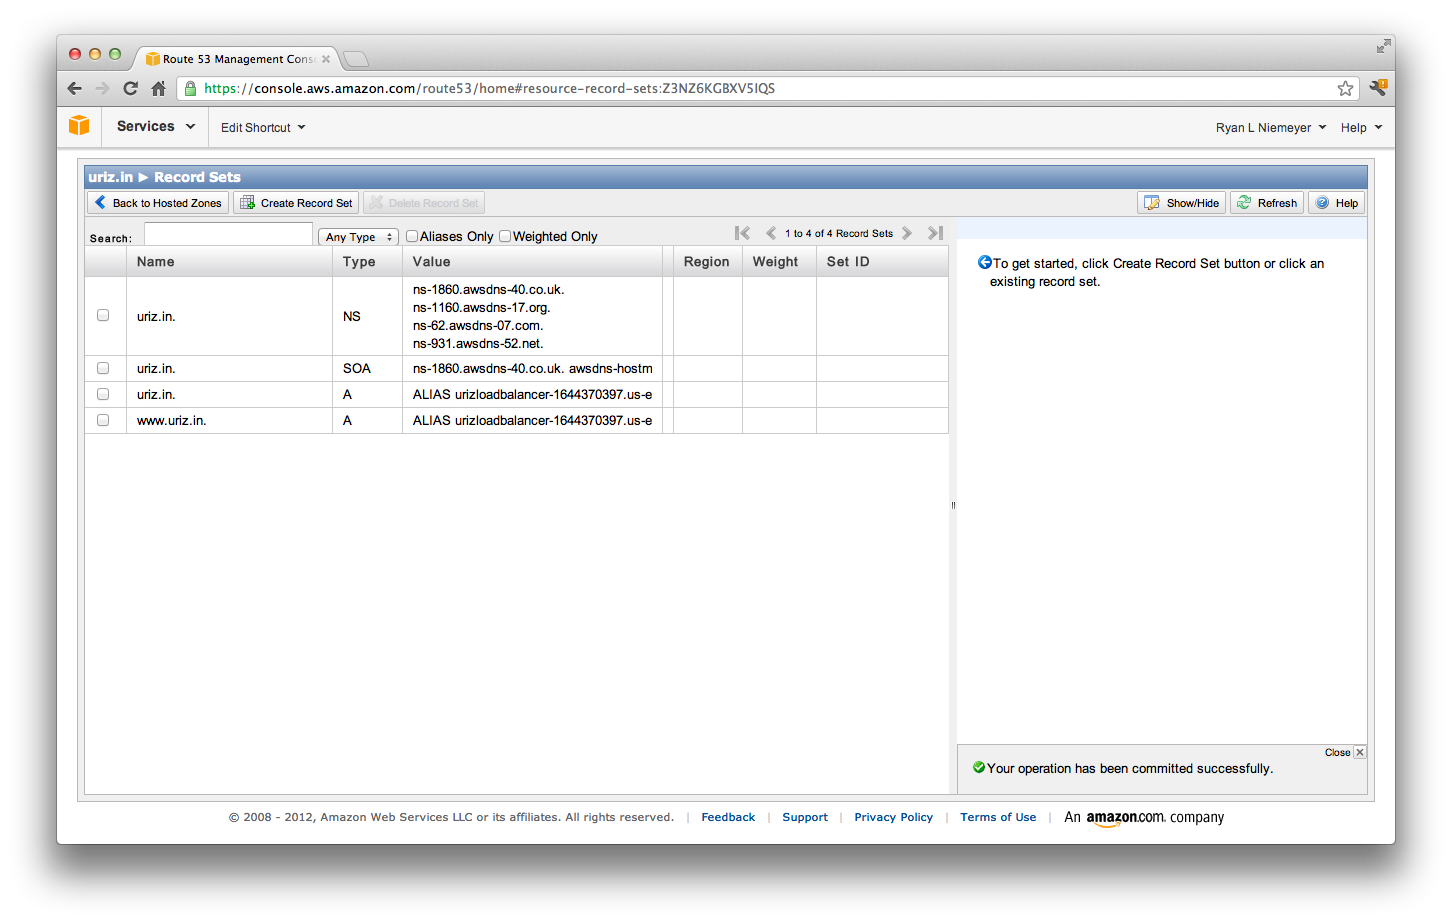Click the AWS console cube logo
This screenshot has height=923, width=1452.
point(79,126)
